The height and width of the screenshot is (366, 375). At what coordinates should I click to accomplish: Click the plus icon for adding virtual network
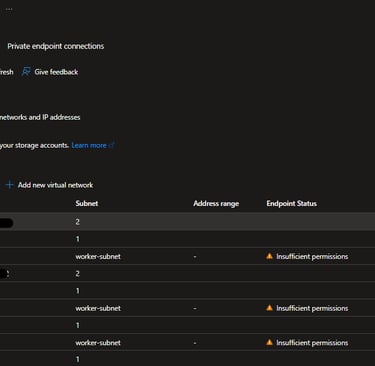tap(10, 185)
